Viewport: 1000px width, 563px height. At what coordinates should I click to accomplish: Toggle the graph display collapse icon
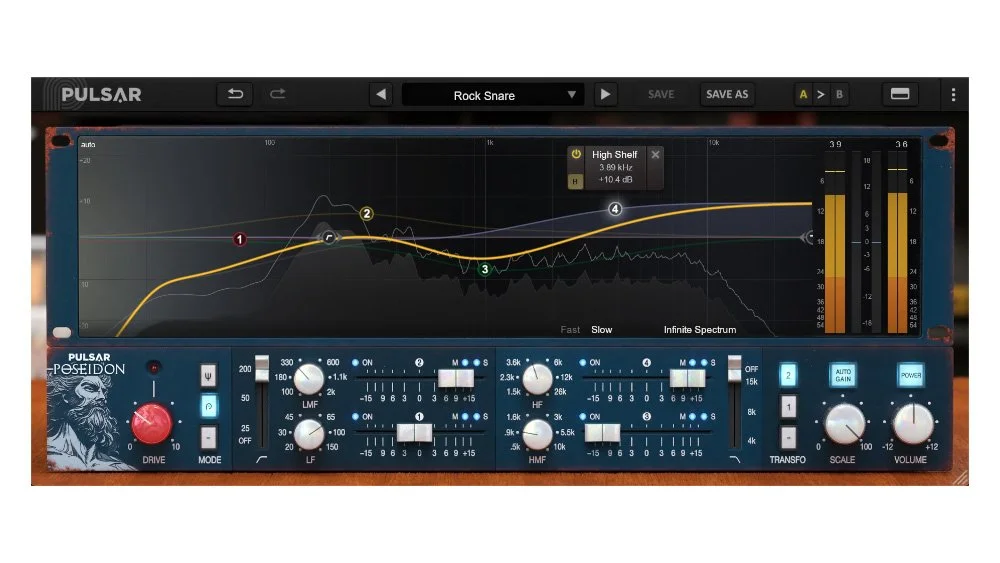pyautogui.click(x=900, y=94)
